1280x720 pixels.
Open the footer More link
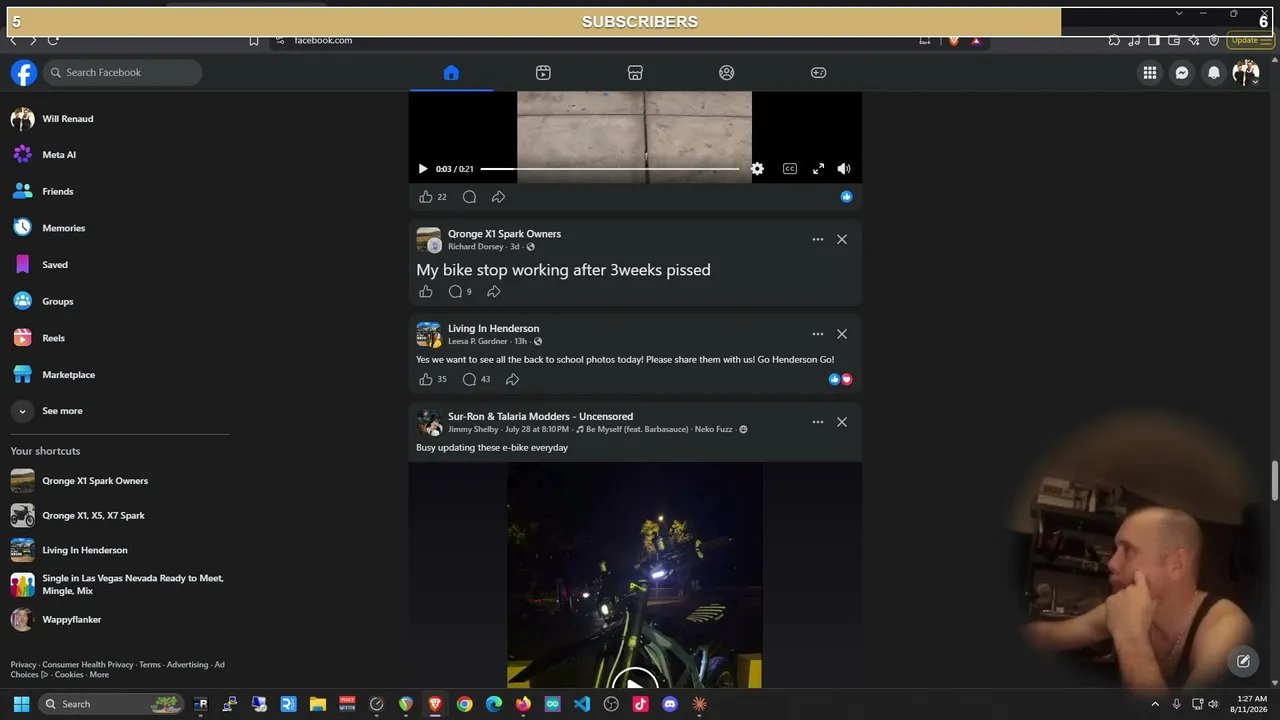[99, 675]
